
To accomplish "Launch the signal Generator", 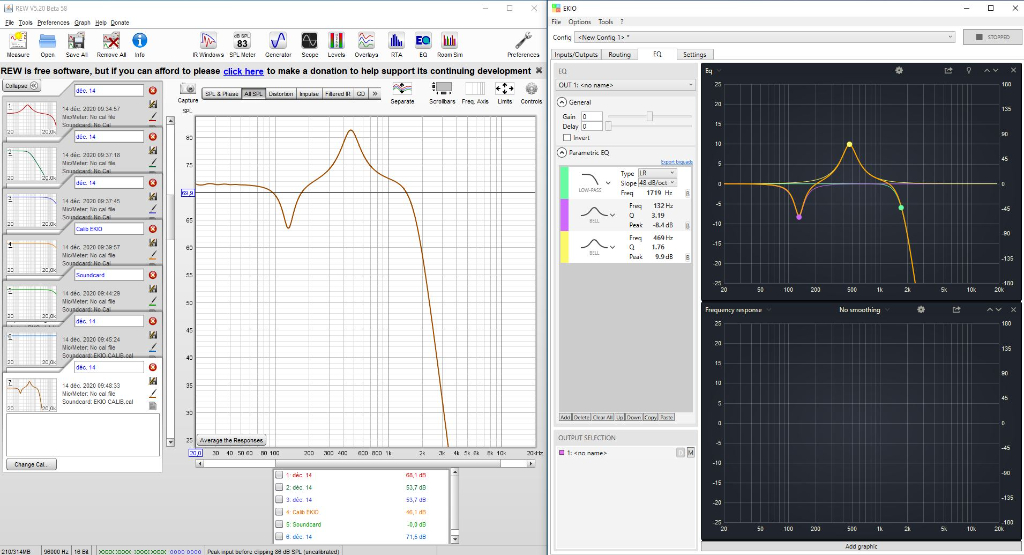I will click(x=278, y=40).
